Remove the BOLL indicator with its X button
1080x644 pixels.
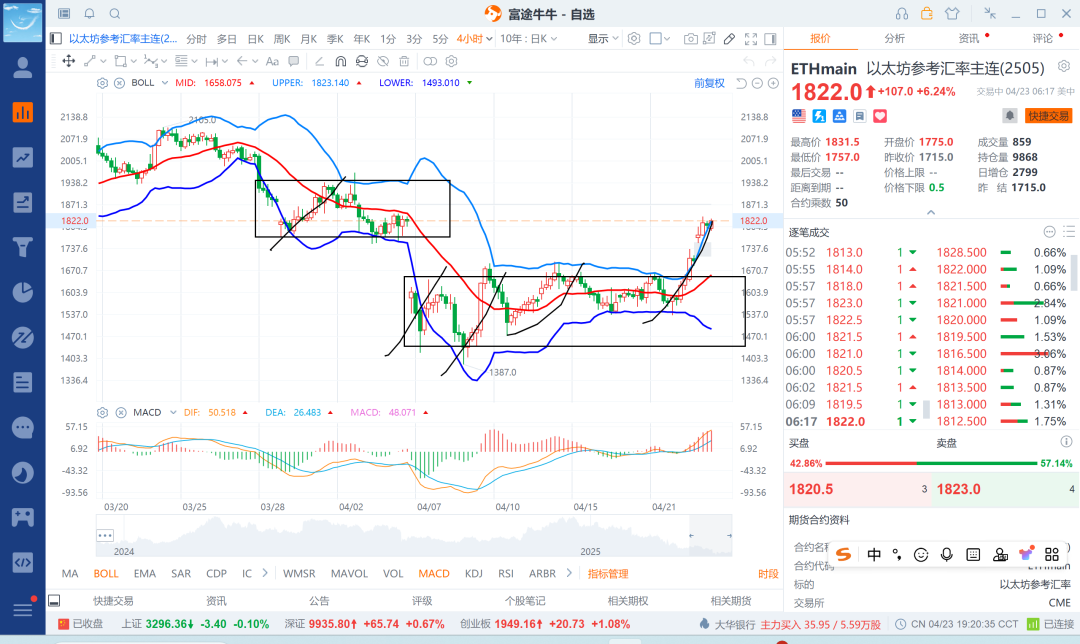(x=119, y=83)
